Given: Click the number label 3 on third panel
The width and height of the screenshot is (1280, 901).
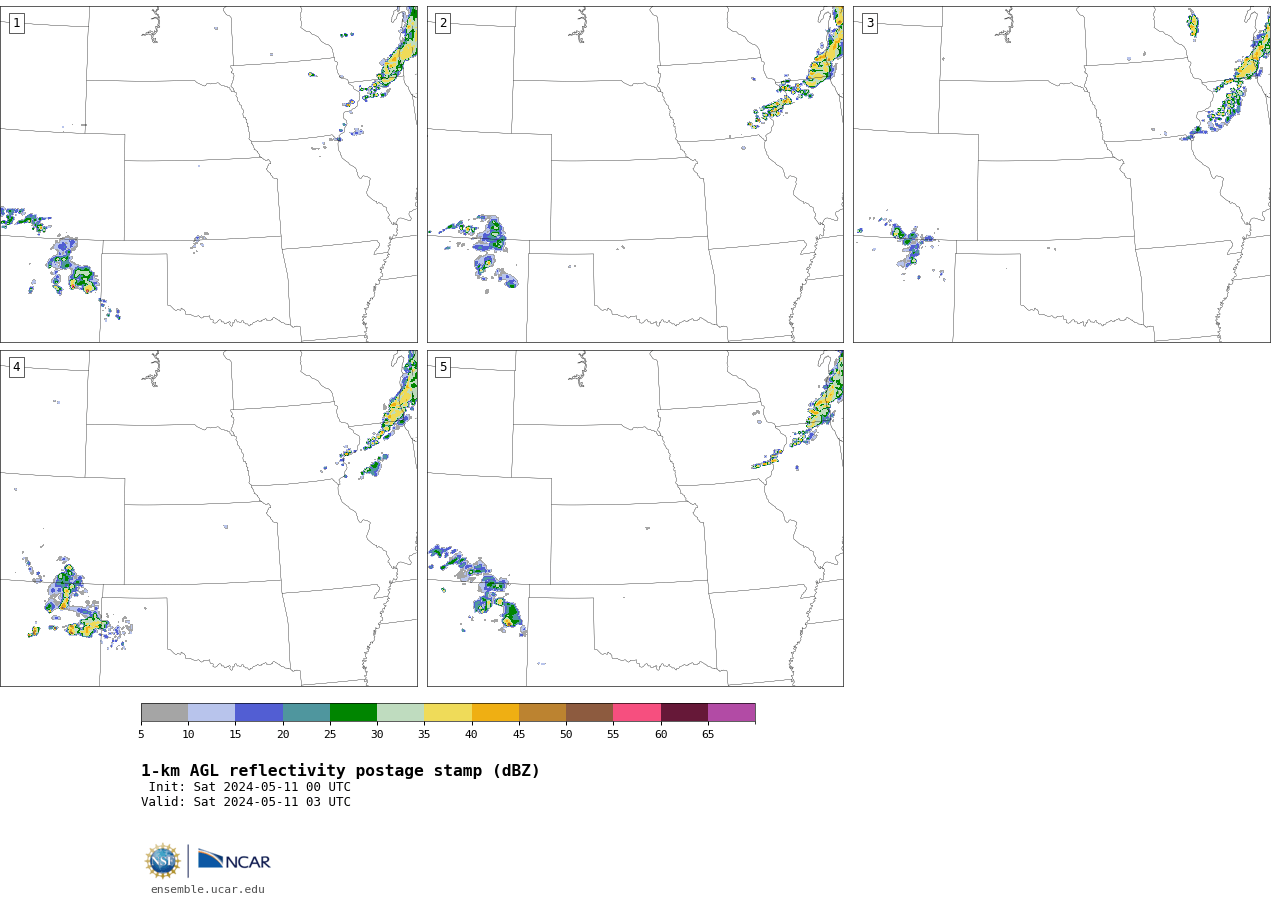Looking at the screenshot, I should pyautogui.click(x=869, y=23).
